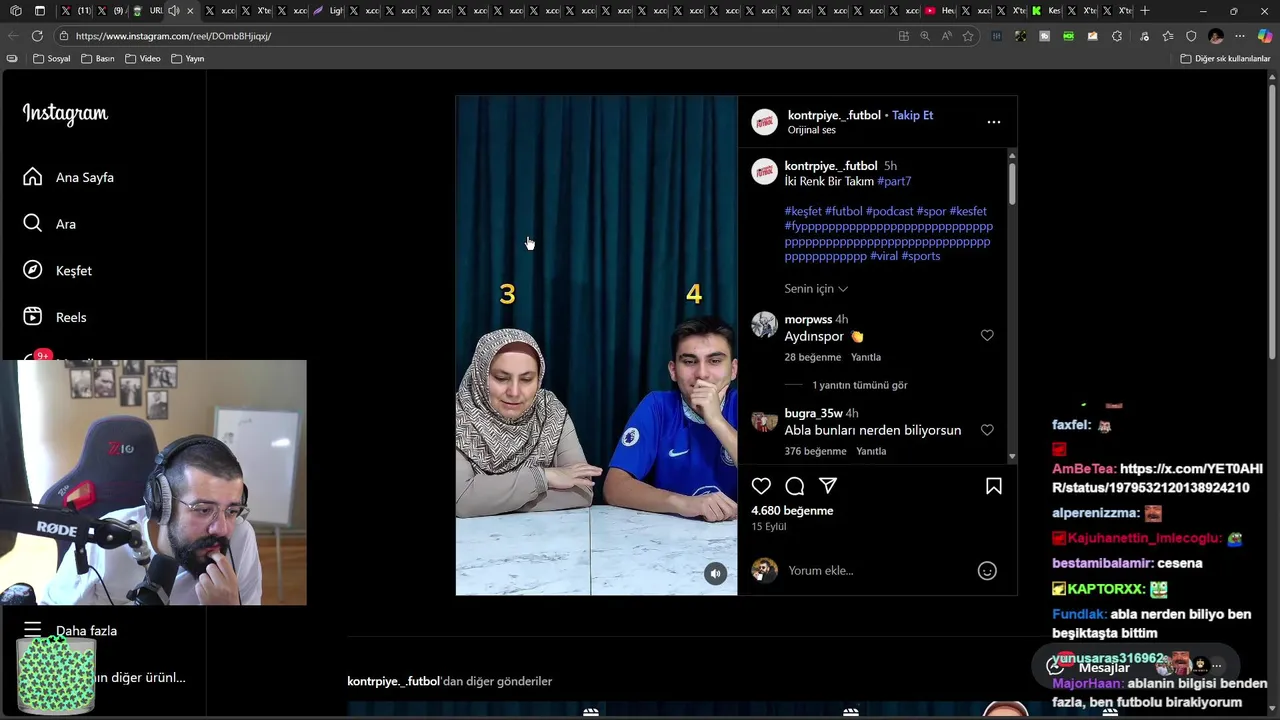
Task: Click the Instagram logo
Action: click(x=65, y=114)
